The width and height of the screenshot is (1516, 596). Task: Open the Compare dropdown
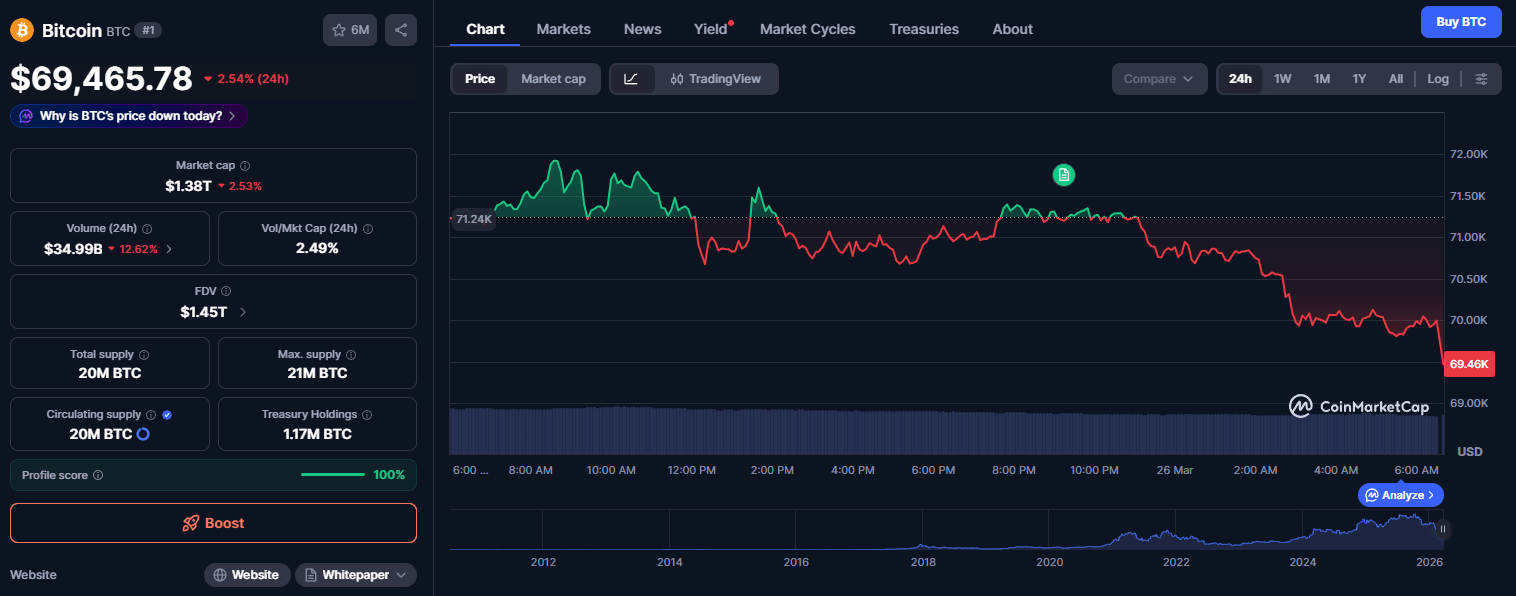coord(1159,79)
